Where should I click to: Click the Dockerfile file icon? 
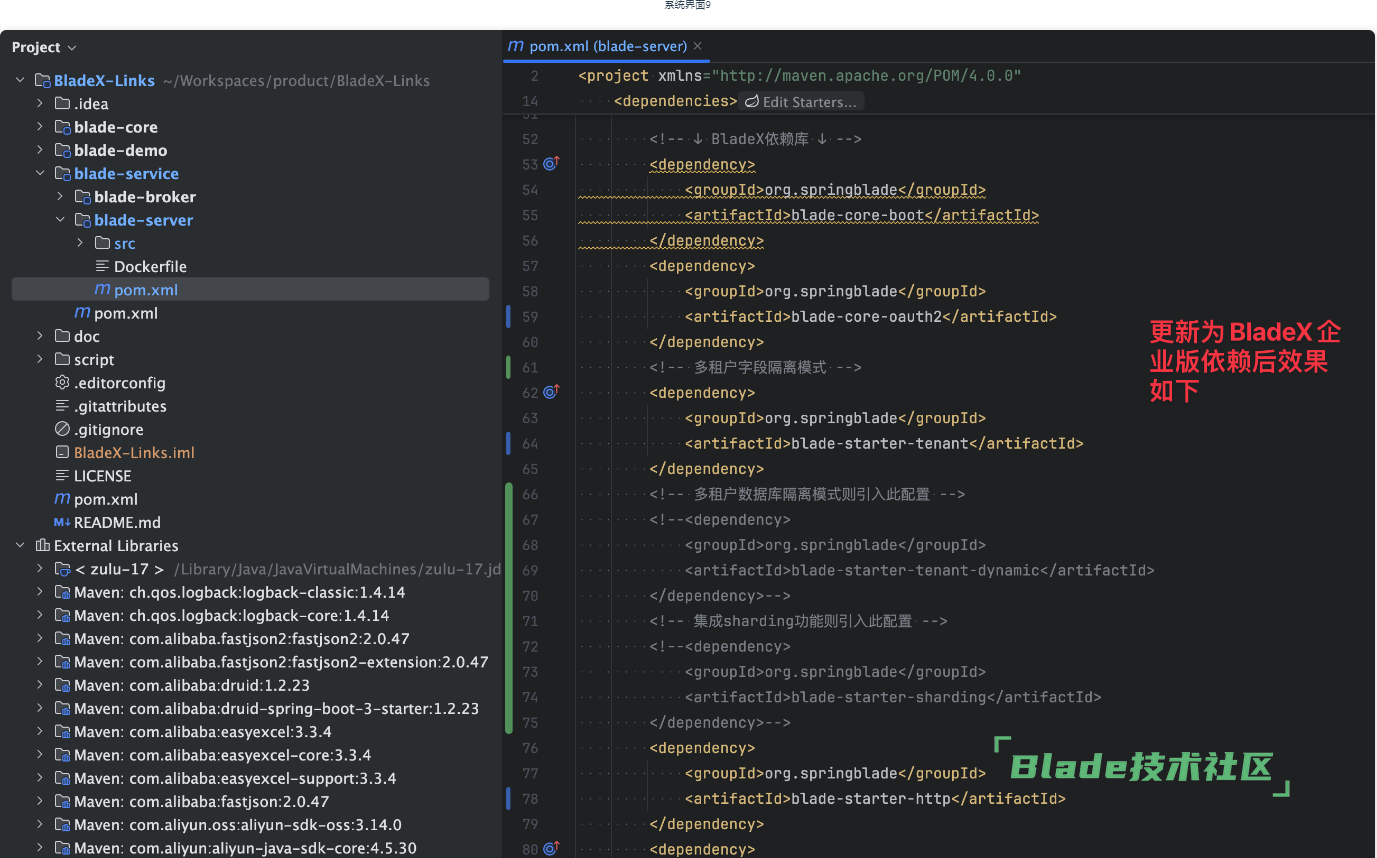pos(102,267)
